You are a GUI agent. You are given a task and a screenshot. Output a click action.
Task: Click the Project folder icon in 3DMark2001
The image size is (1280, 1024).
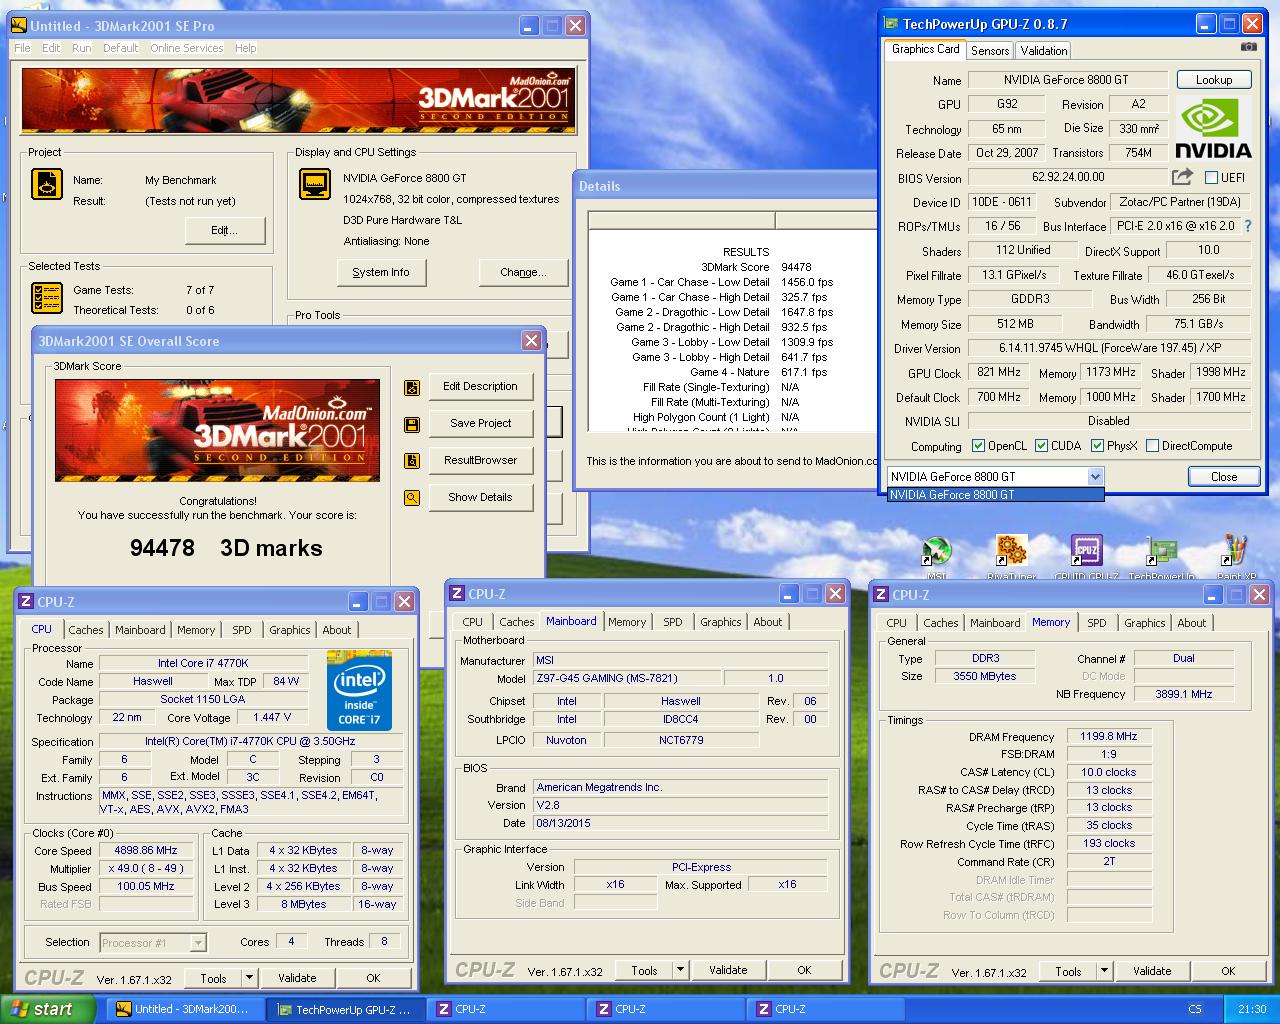(47, 185)
